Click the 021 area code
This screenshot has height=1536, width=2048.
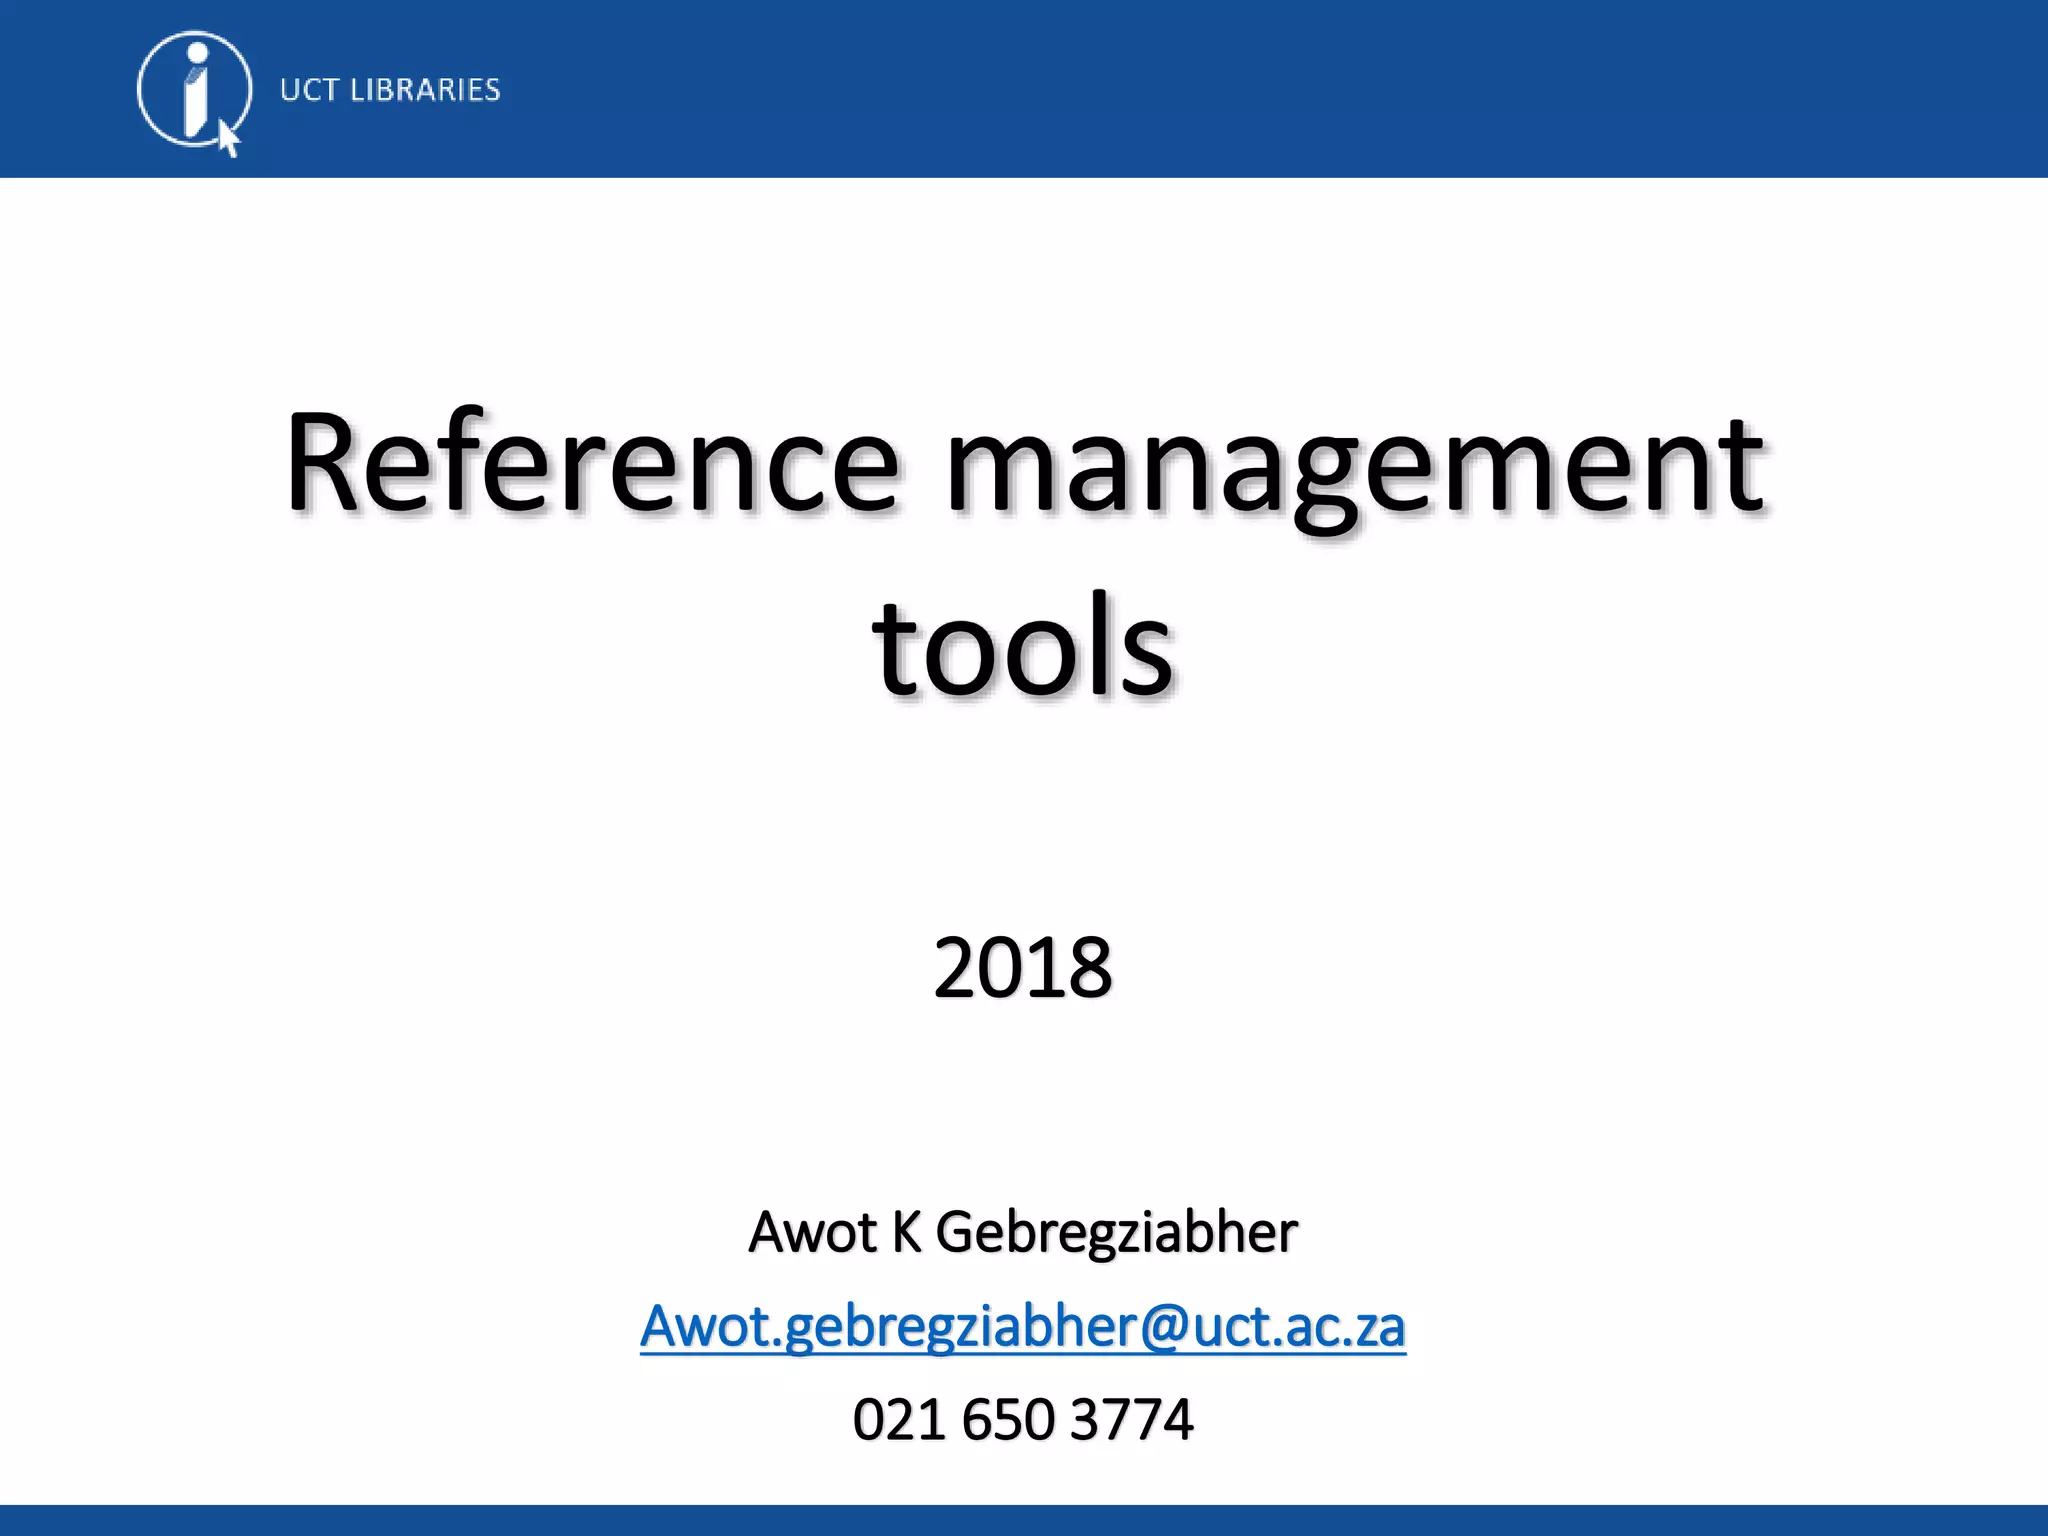[x=898, y=1419]
